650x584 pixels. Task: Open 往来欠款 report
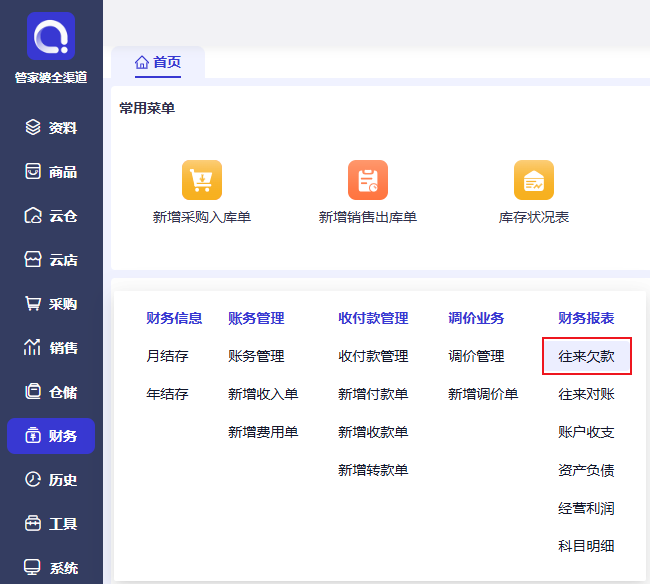[586, 356]
